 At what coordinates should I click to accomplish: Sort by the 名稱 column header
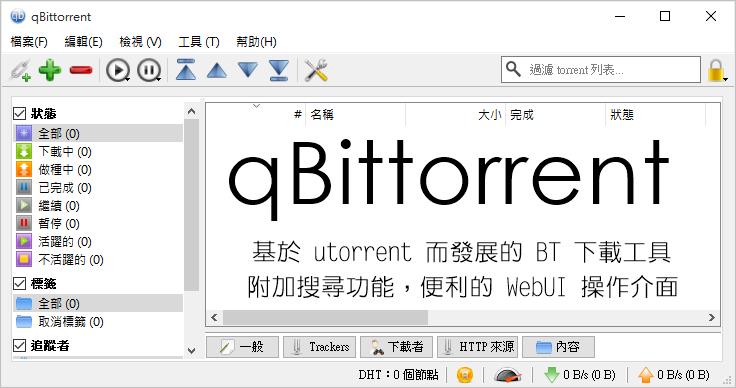coord(355,114)
